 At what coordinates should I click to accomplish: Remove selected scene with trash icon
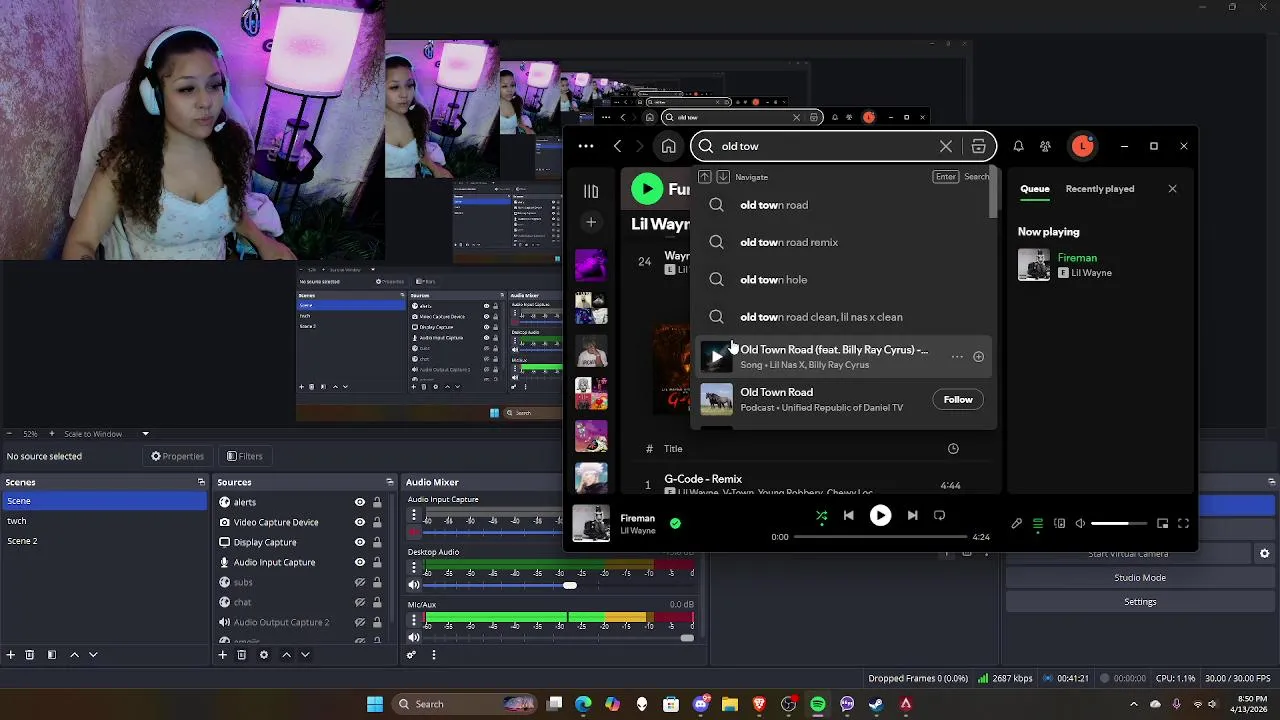coord(30,655)
